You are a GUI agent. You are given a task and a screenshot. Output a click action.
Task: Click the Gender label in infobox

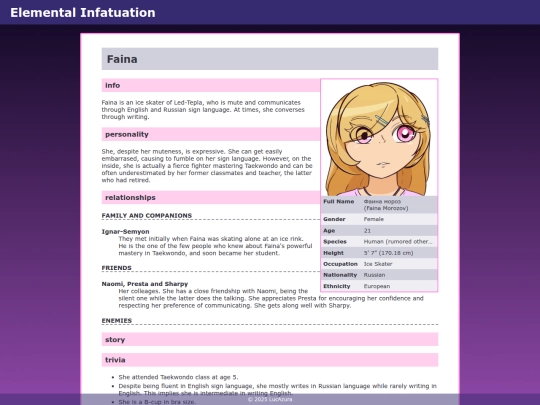334,219
